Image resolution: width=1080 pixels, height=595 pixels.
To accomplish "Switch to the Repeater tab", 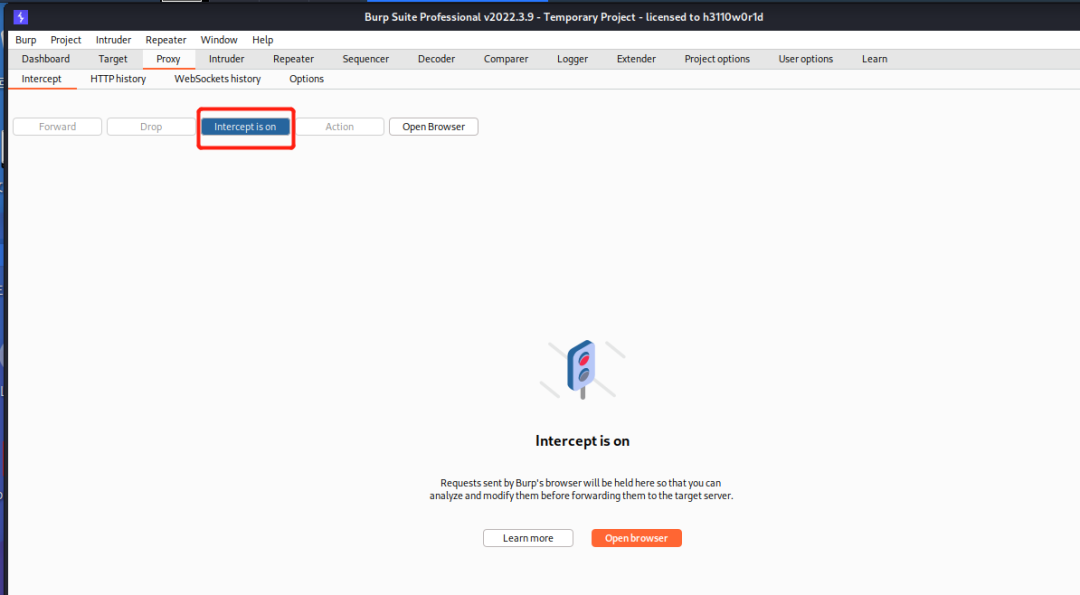I will [293, 58].
